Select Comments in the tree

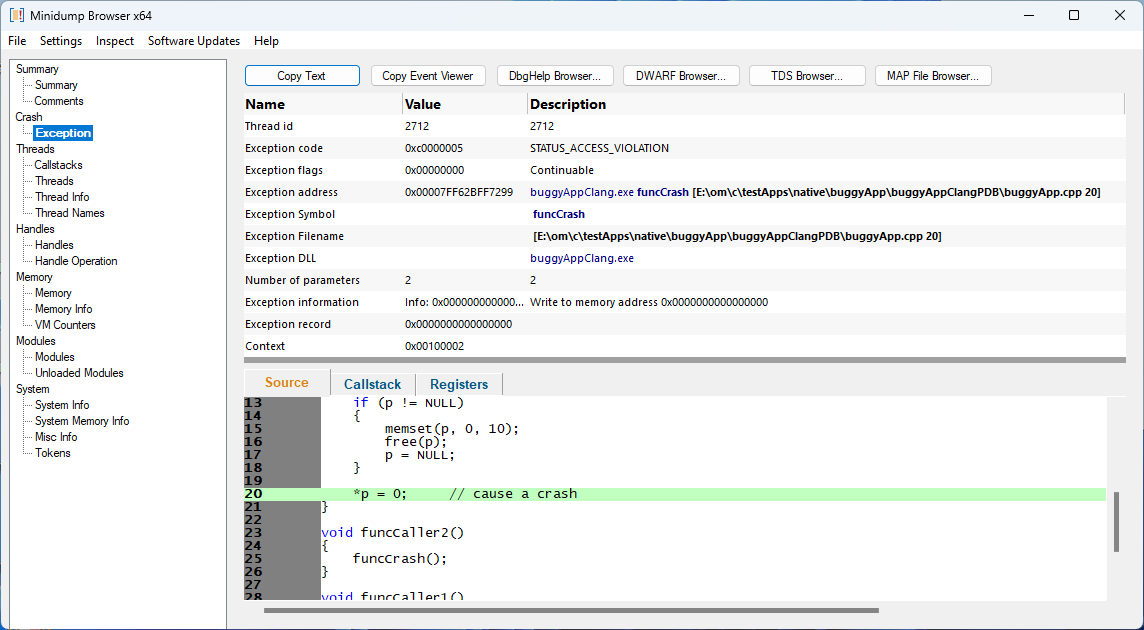click(59, 101)
